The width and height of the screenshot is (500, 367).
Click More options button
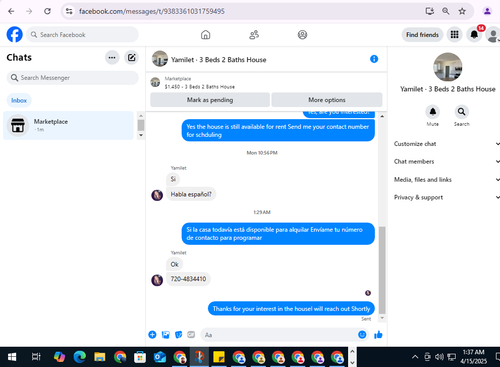[327, 100]
